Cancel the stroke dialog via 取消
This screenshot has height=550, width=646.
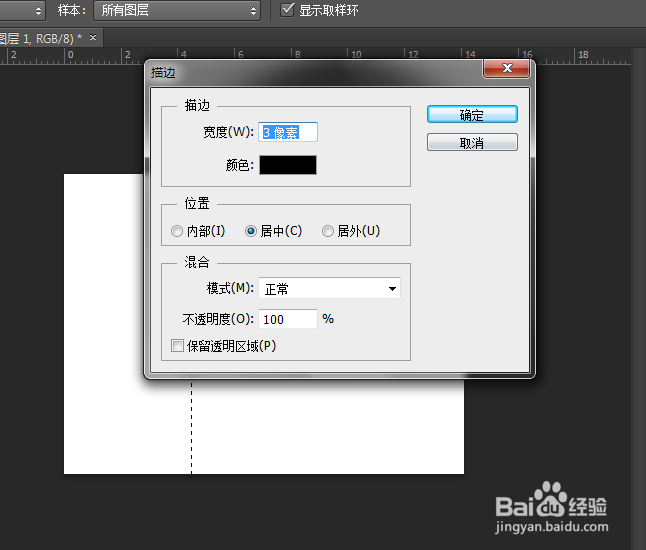pos(472,143)
